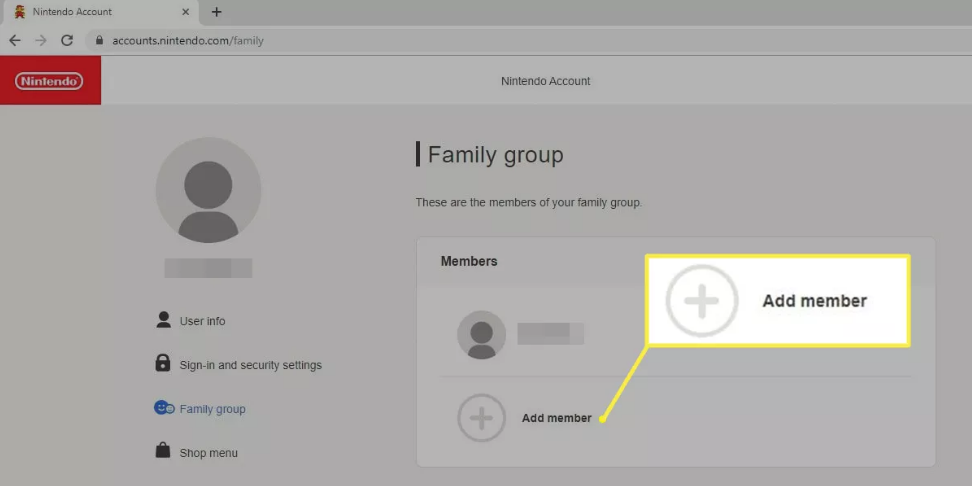Open User info in sidebar

coord(202,321)
